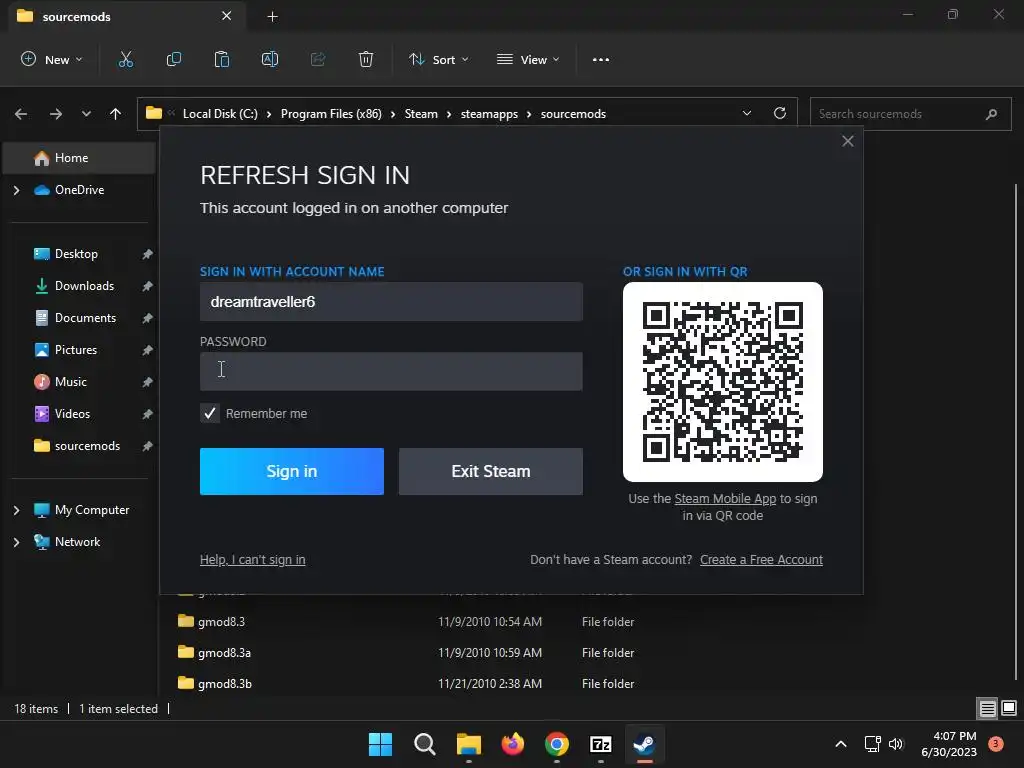1024x768 pixels.
Task: Open recent locations chevron dropdown
Action: click(x=86, y=114)
